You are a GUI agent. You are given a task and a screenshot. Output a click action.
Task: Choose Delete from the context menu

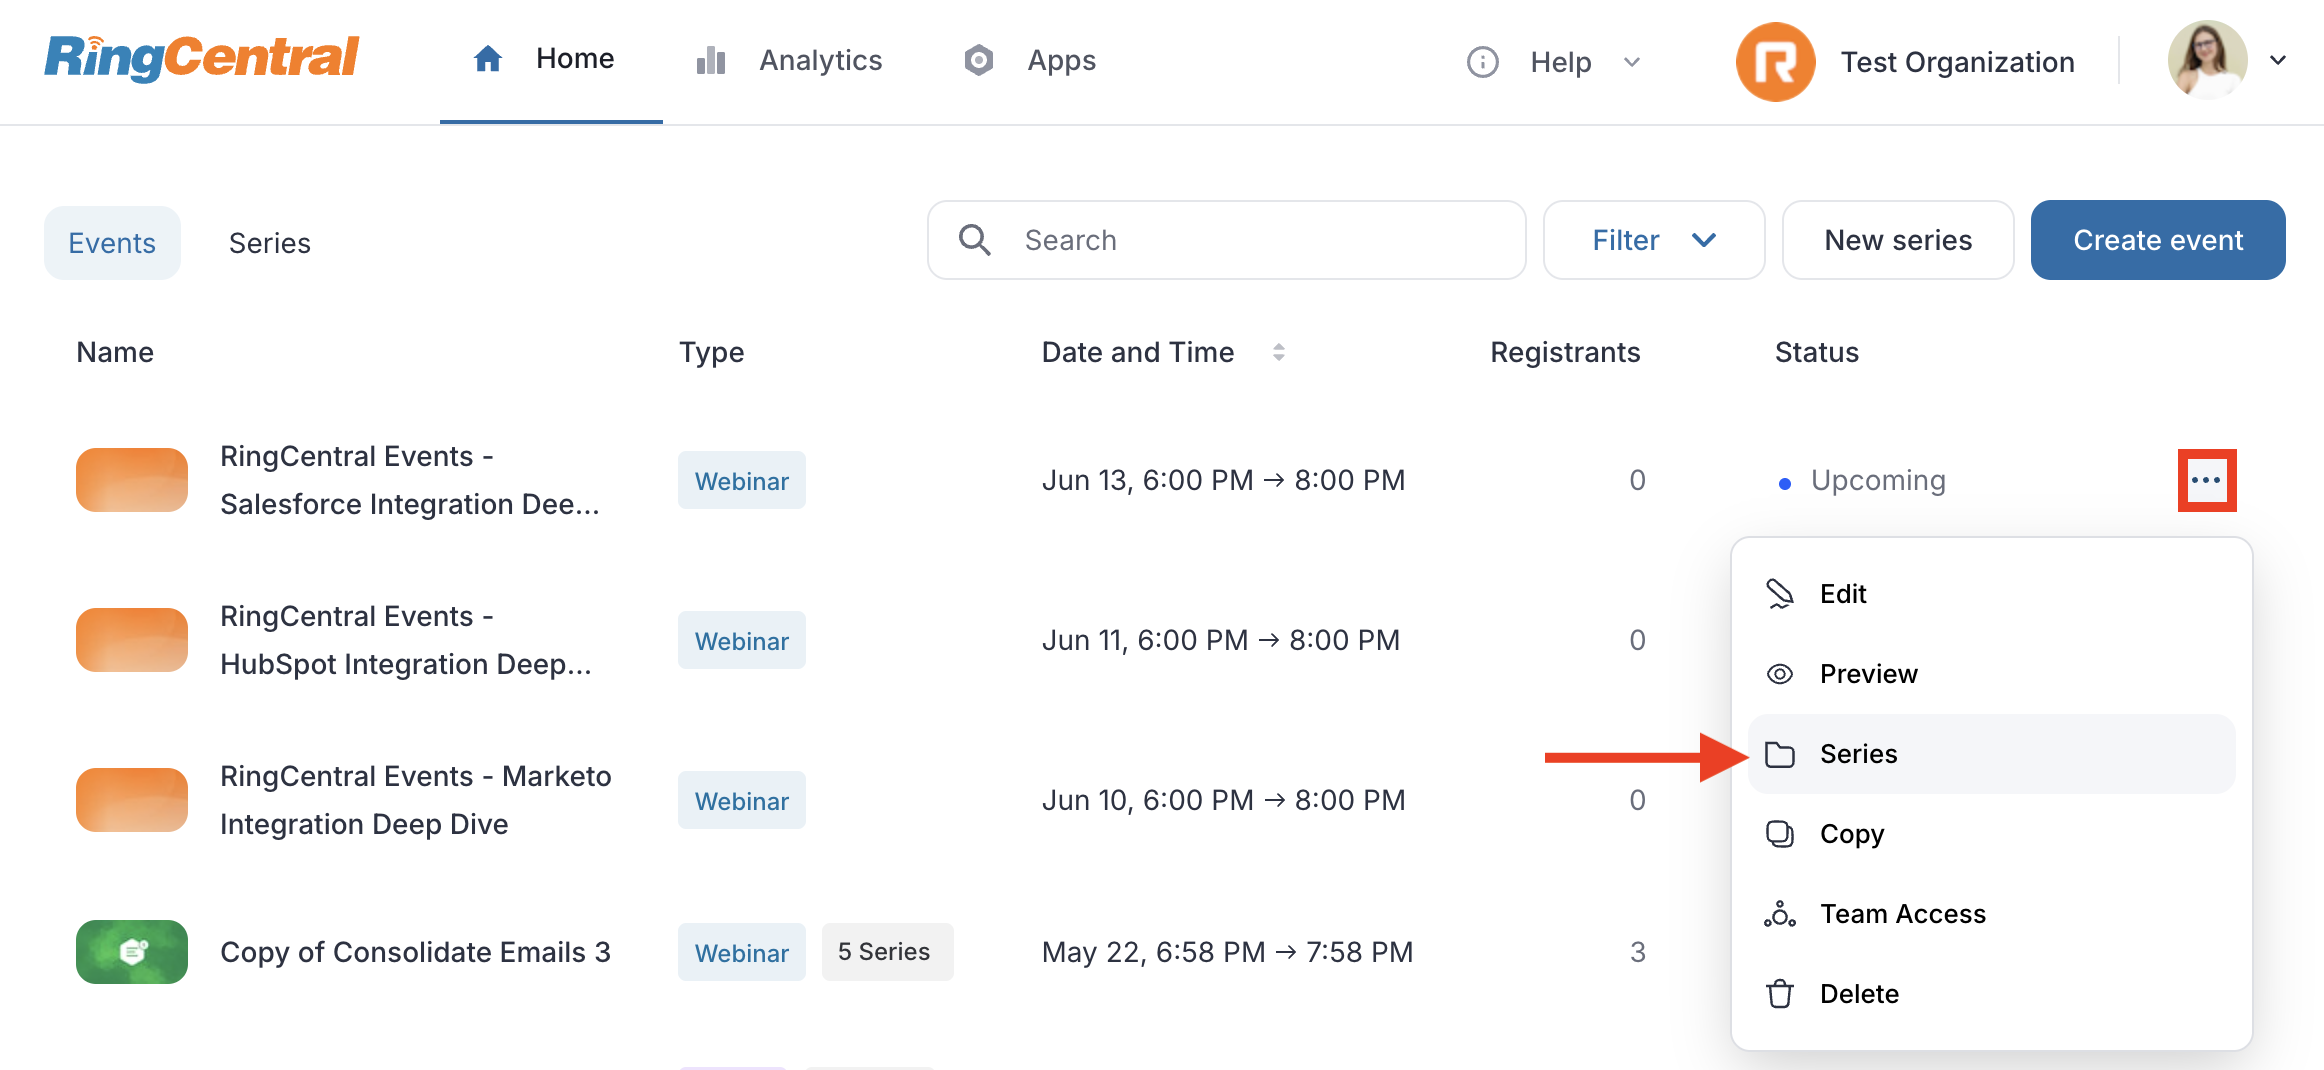[1991, 994]
